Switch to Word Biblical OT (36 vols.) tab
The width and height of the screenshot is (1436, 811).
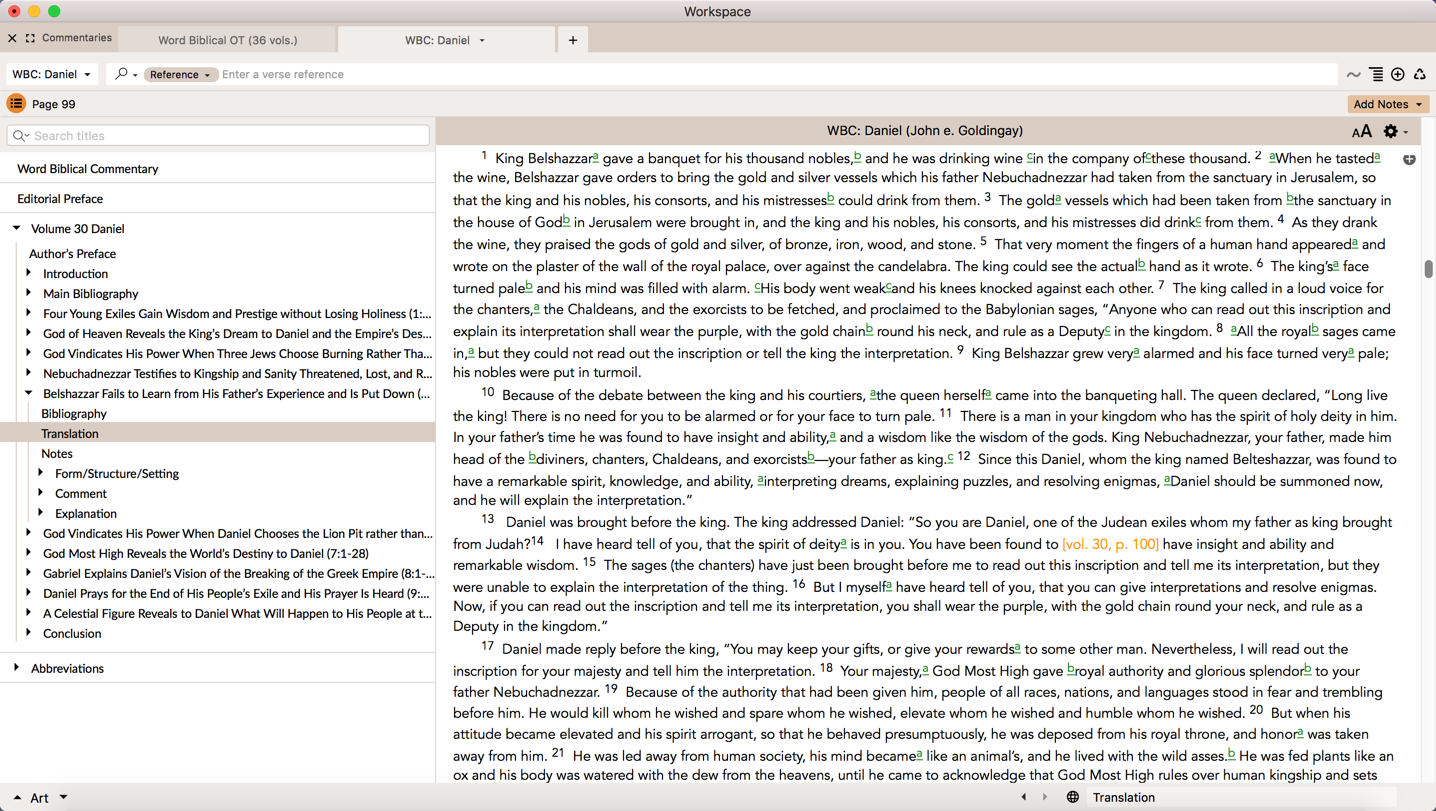coord(228,40)
